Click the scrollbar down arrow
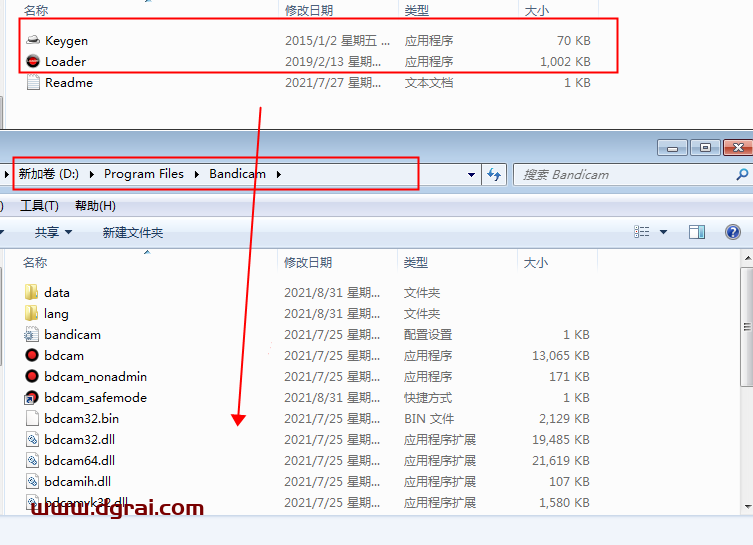The height and width of the screenshot is (545, 753). click(748, 507)
